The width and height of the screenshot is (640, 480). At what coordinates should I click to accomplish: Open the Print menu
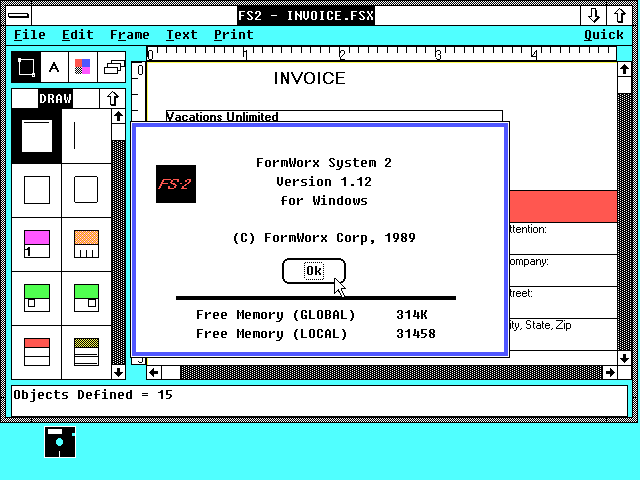[x=233, y=35]
